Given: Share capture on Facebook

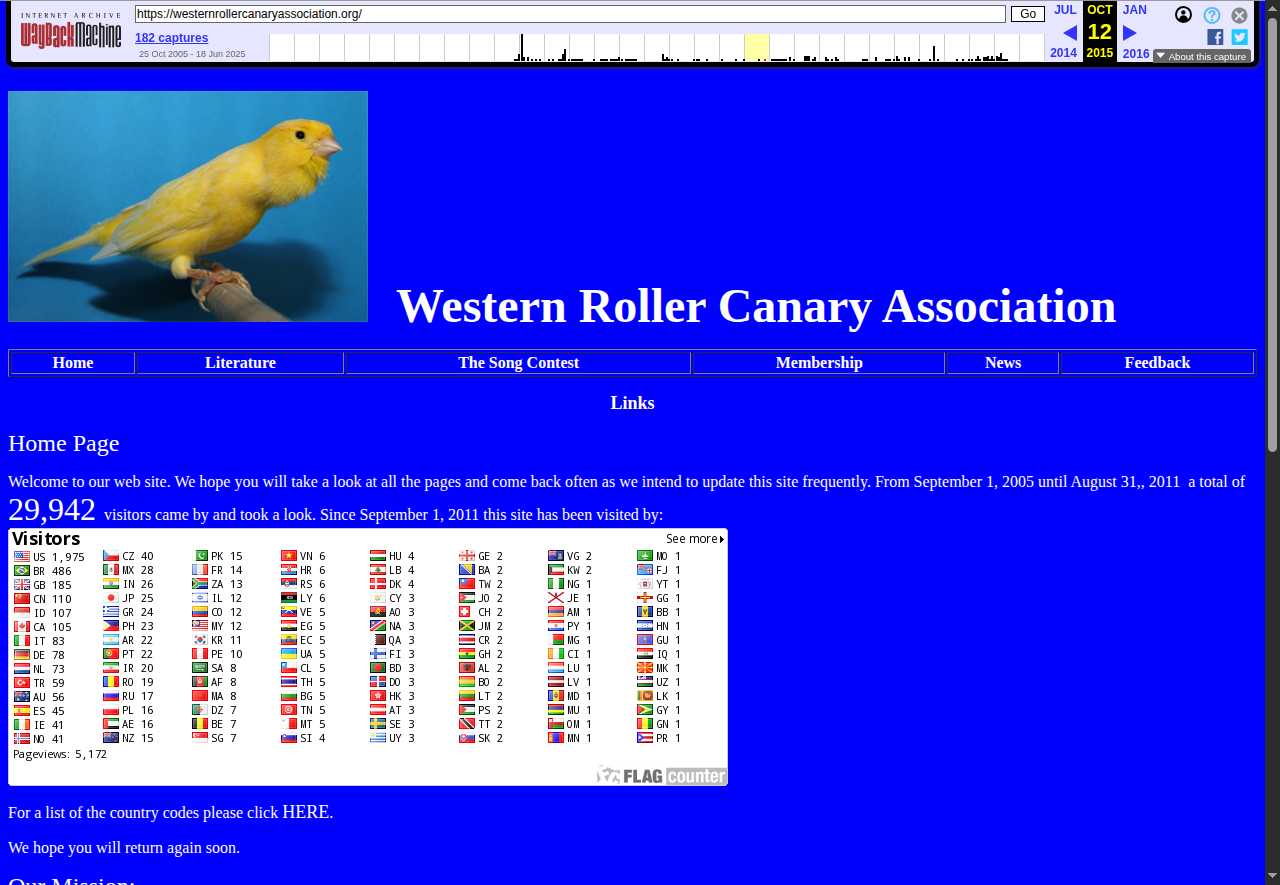Looking at the screenshot, I should [x=1215, y=37].
